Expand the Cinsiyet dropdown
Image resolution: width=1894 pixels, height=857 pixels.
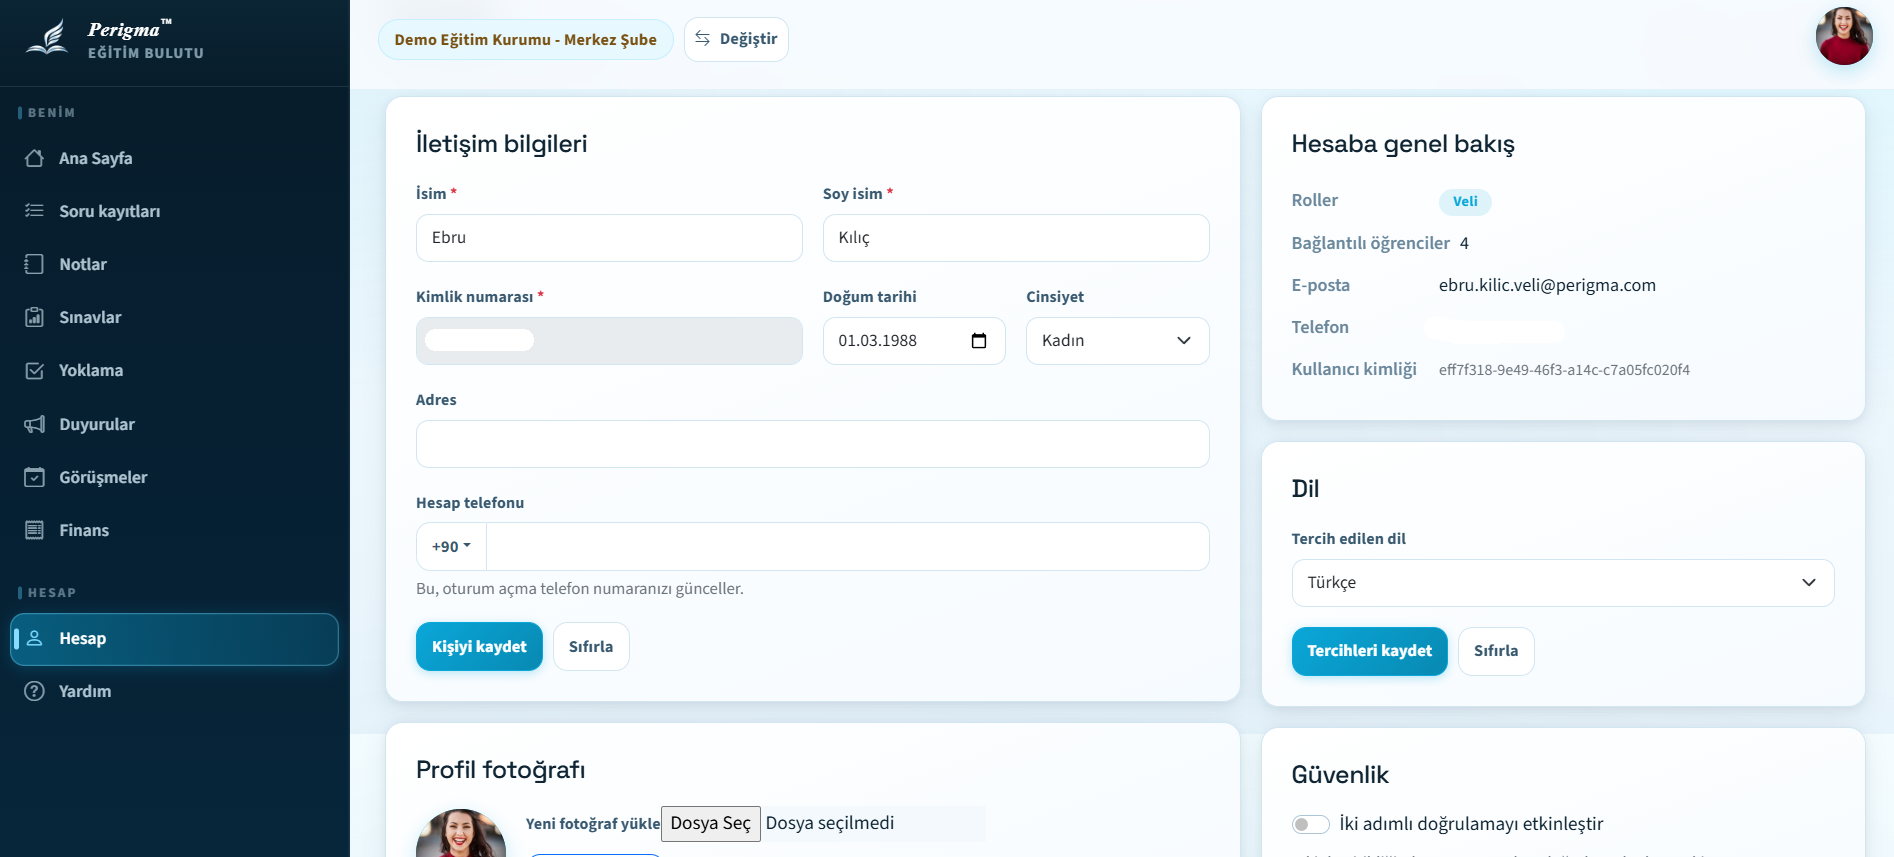pyautogui.click(x=1117, y=341)
